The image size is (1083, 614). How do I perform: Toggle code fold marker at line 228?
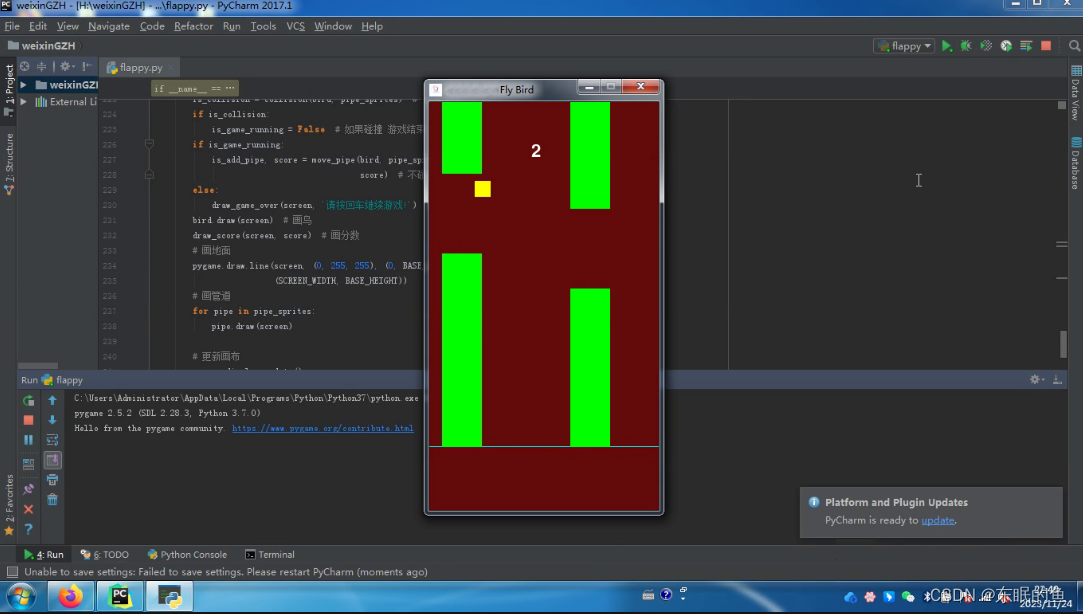tap(149, 175)
